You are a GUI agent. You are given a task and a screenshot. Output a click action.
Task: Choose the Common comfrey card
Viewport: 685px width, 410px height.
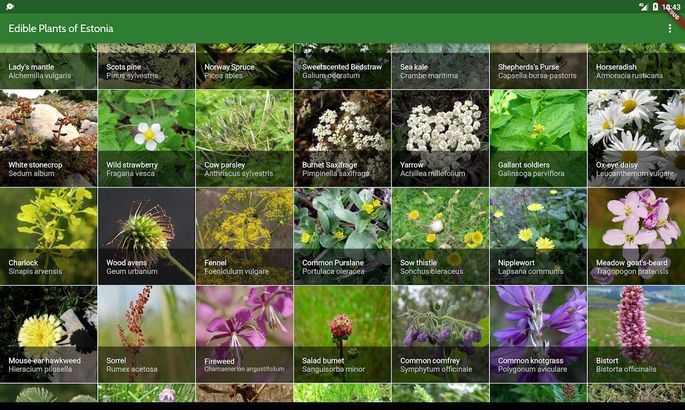click(440, 334)
